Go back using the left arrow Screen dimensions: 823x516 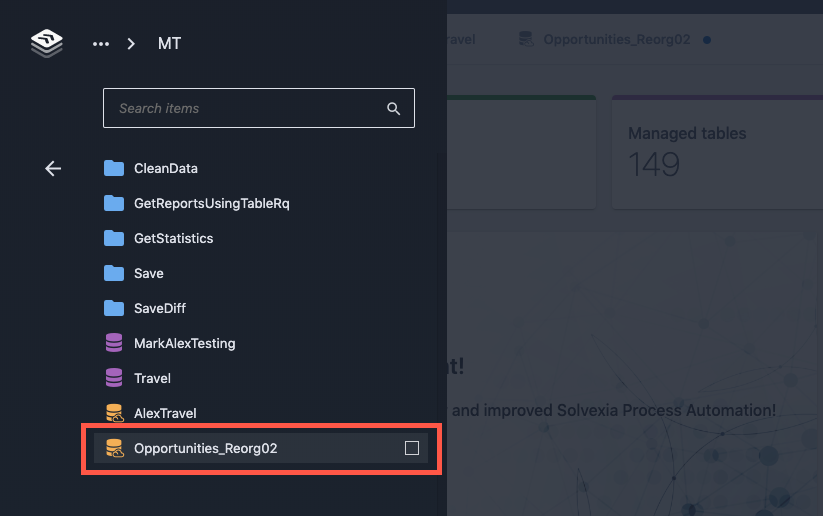[x=53, y=169]
